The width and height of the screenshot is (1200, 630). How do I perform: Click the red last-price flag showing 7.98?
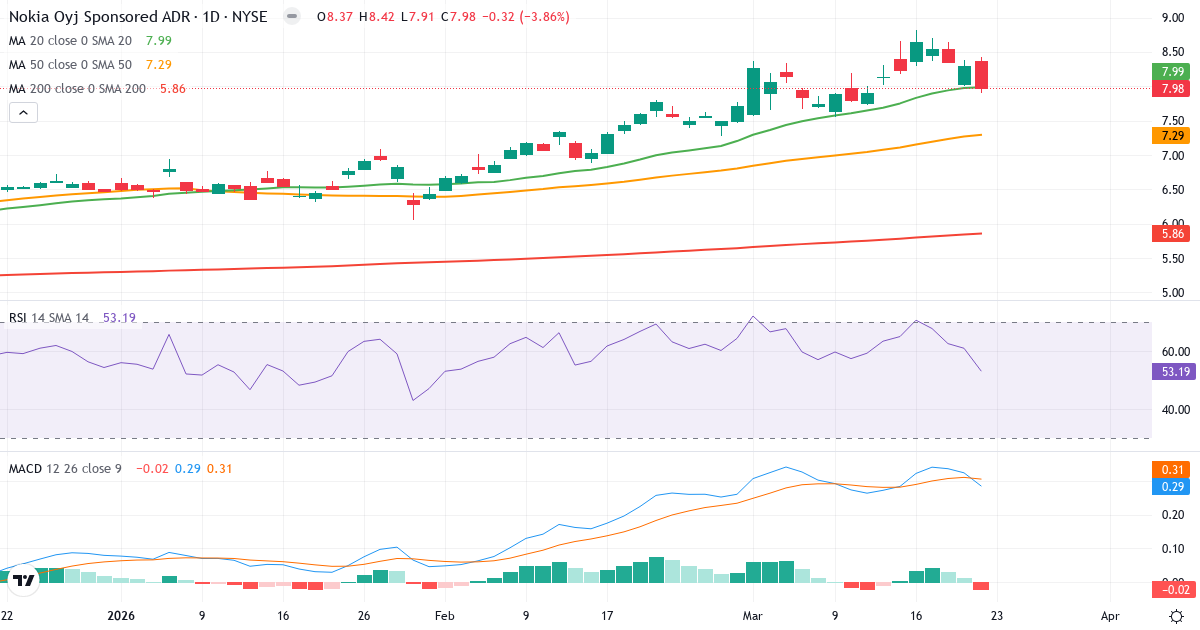1170,88
